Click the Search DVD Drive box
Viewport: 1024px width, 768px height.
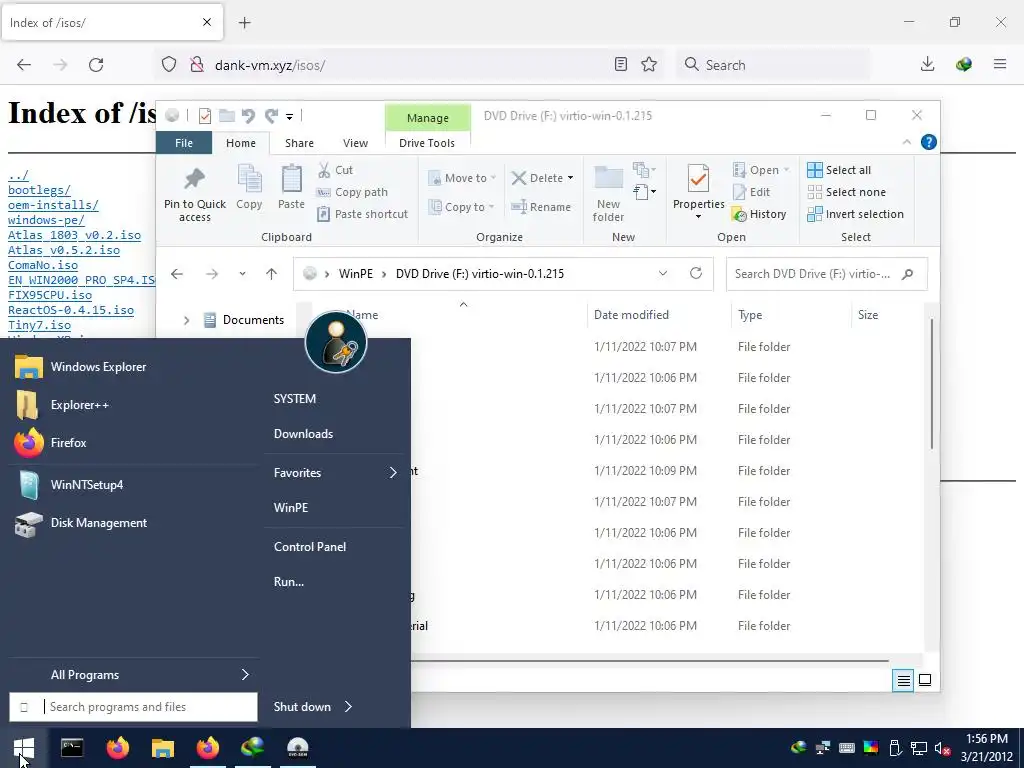(826, 274)
